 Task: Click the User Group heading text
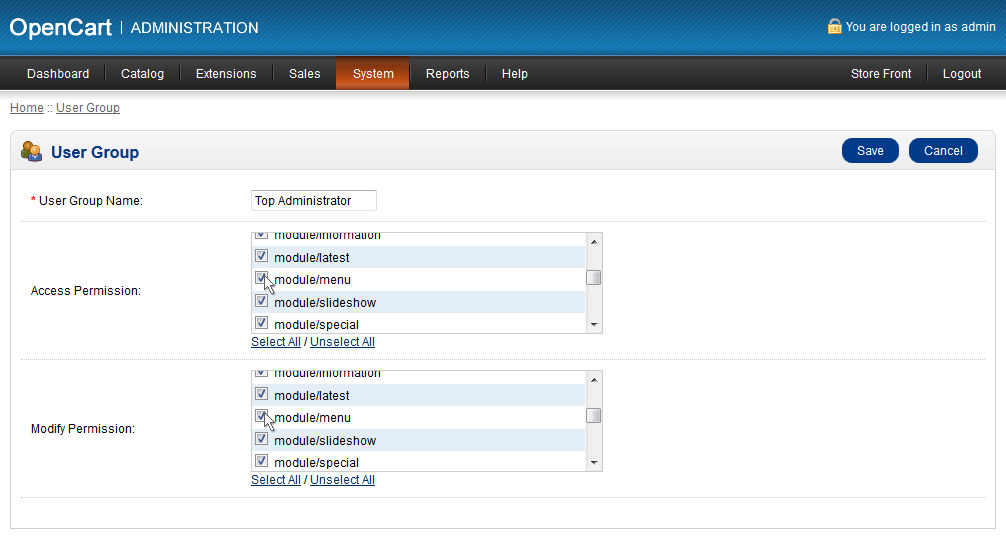tap(95, 152)
